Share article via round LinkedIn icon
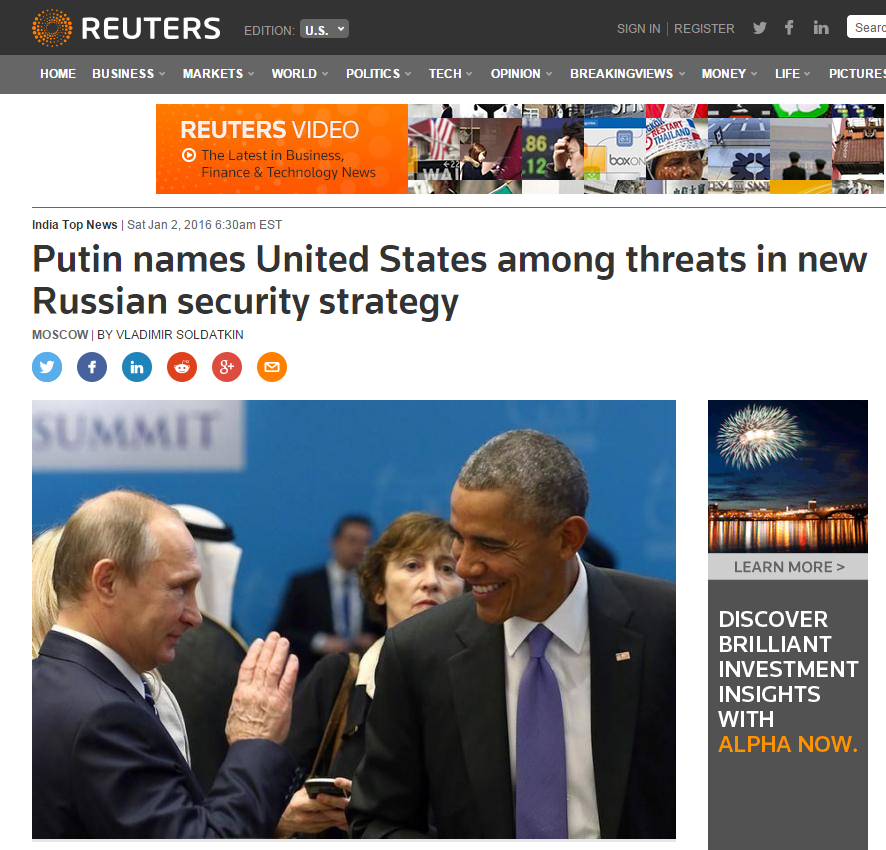886x850 pixels. (x=137, y=367)
